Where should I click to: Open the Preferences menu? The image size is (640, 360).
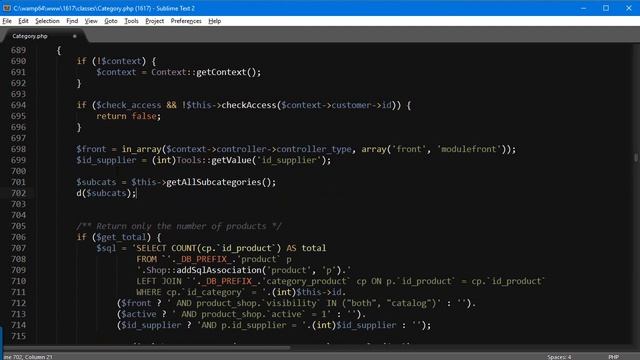click(x=186, y=21)
